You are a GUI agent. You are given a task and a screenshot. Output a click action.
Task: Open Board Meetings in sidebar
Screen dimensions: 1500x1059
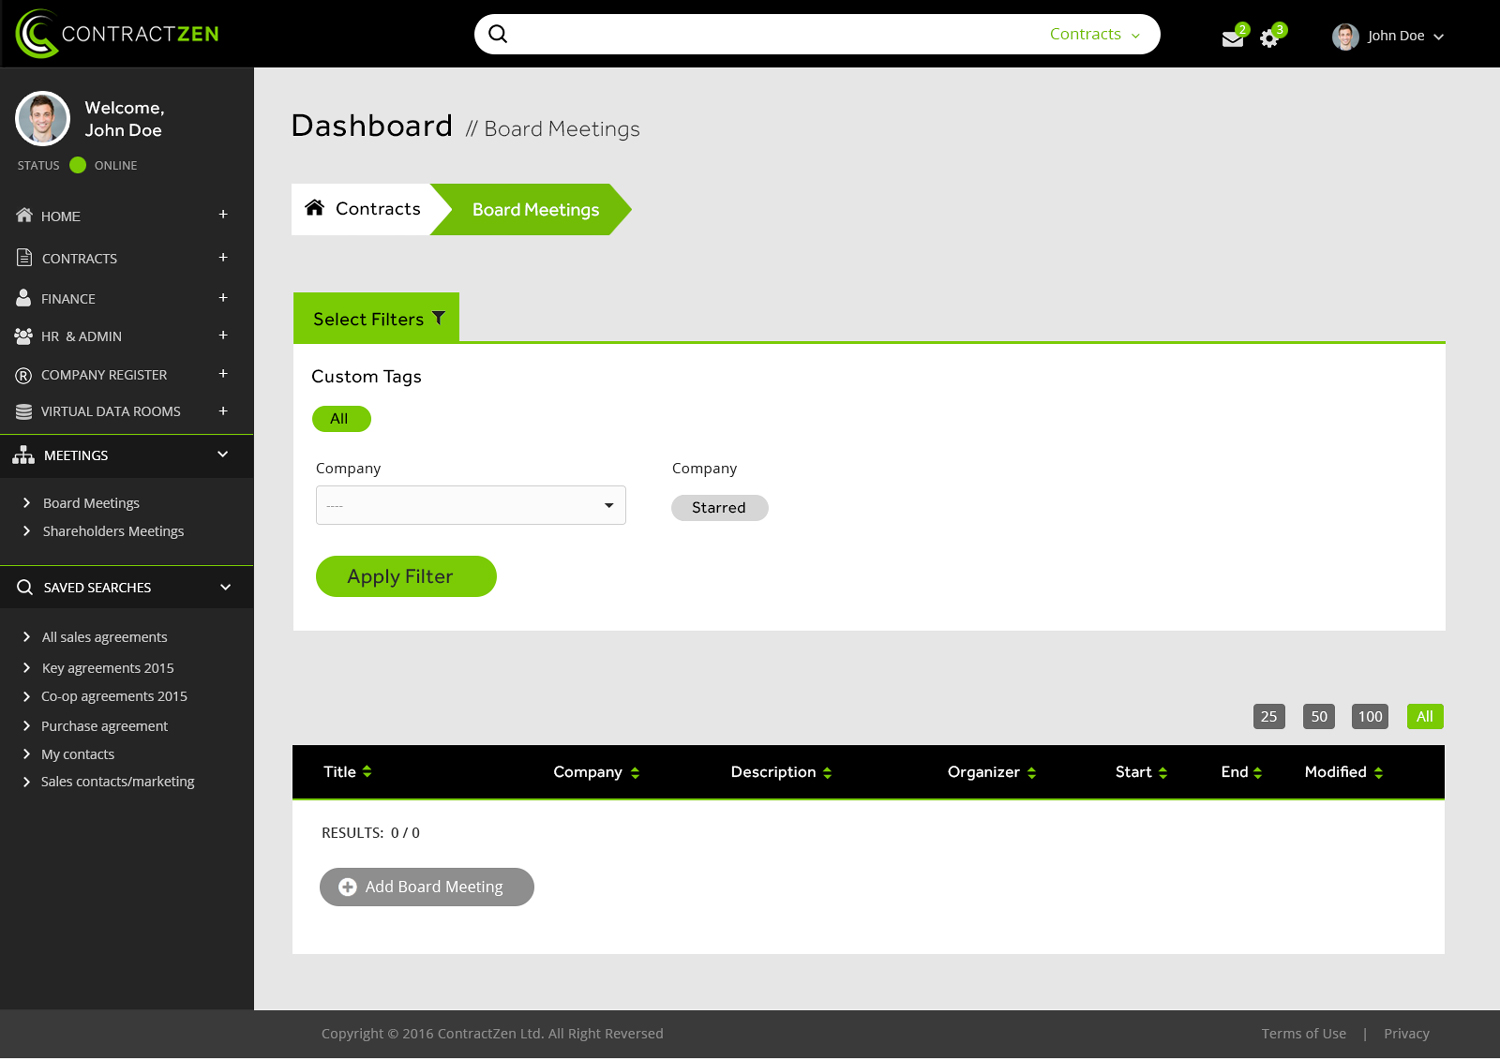[x=91, y=503]
